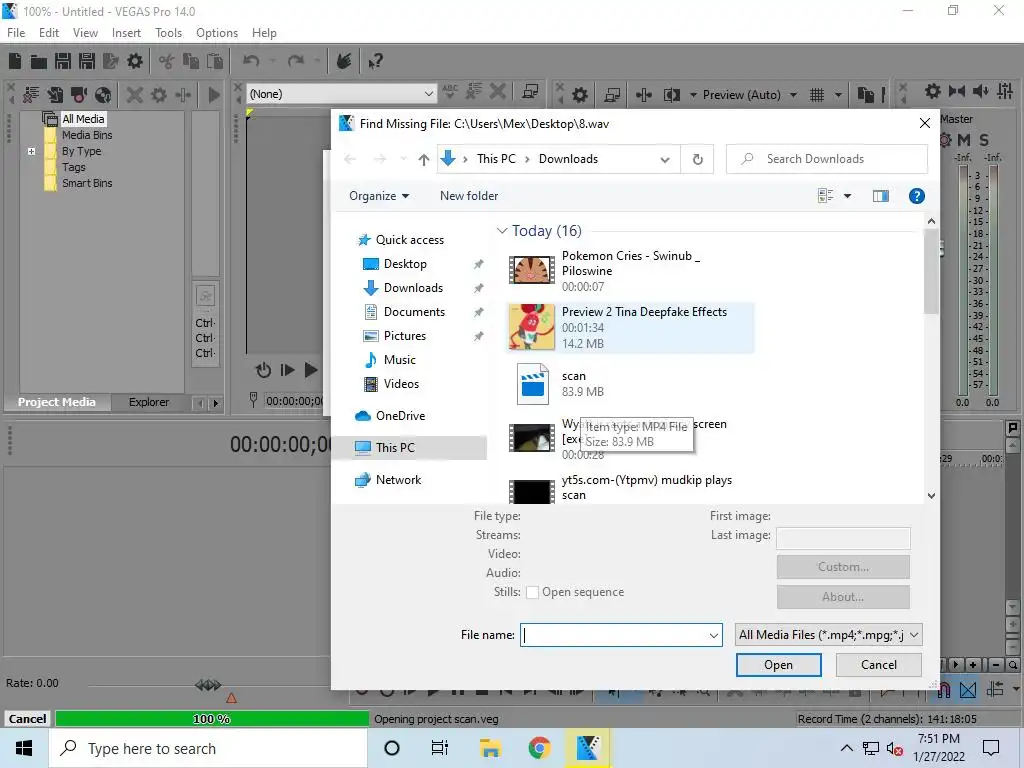This screenshot has width=1024, height=768.
Task: Open the Preview (Auto) quality dropdown
Action: [x=793, y=95]
